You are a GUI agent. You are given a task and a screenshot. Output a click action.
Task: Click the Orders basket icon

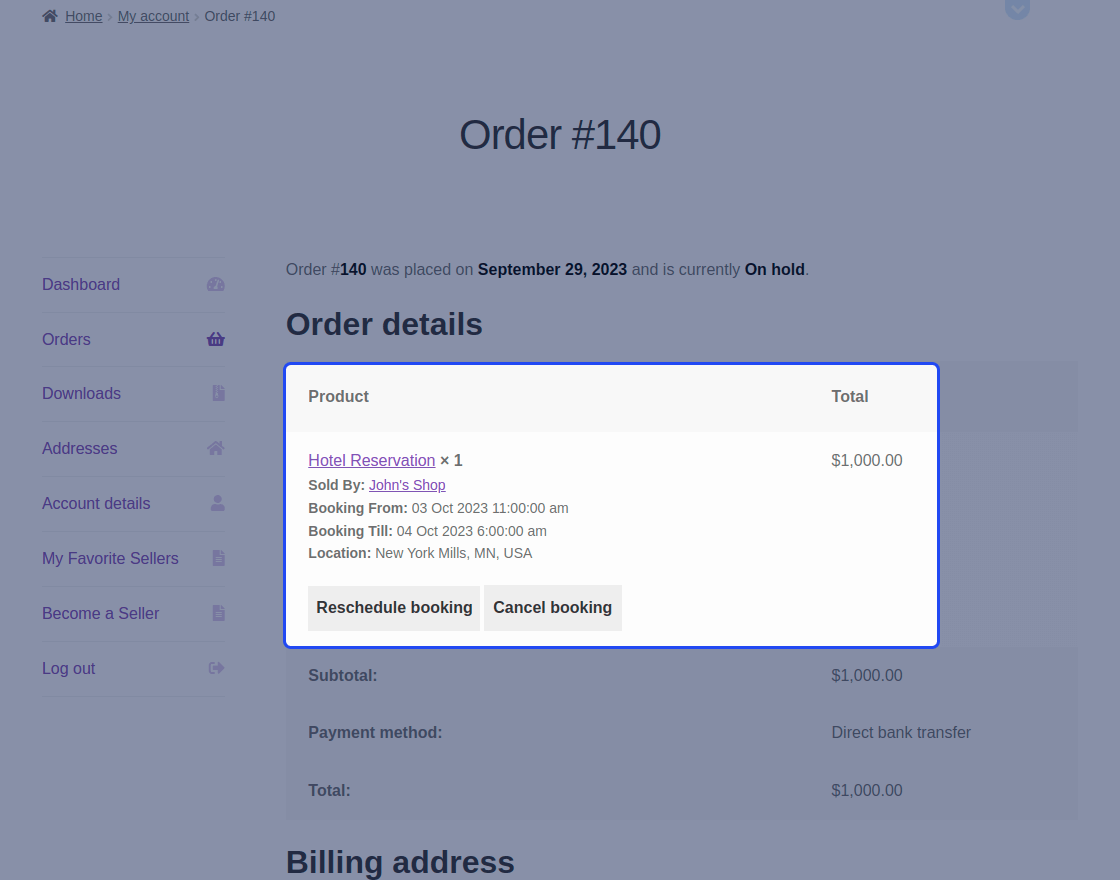(216, 339)
